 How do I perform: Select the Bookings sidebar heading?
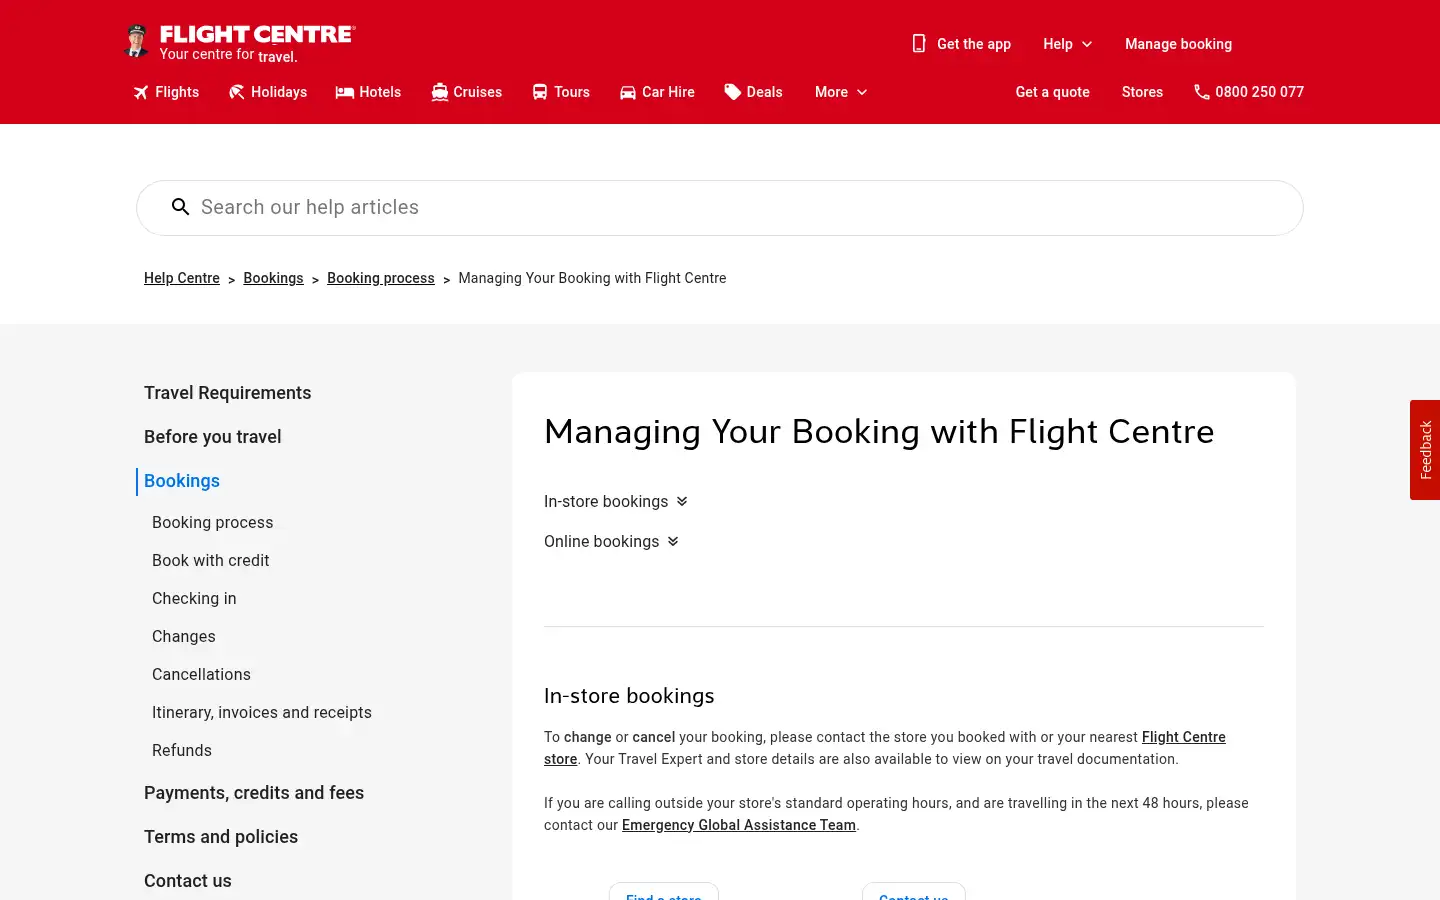tap(182, 481)
